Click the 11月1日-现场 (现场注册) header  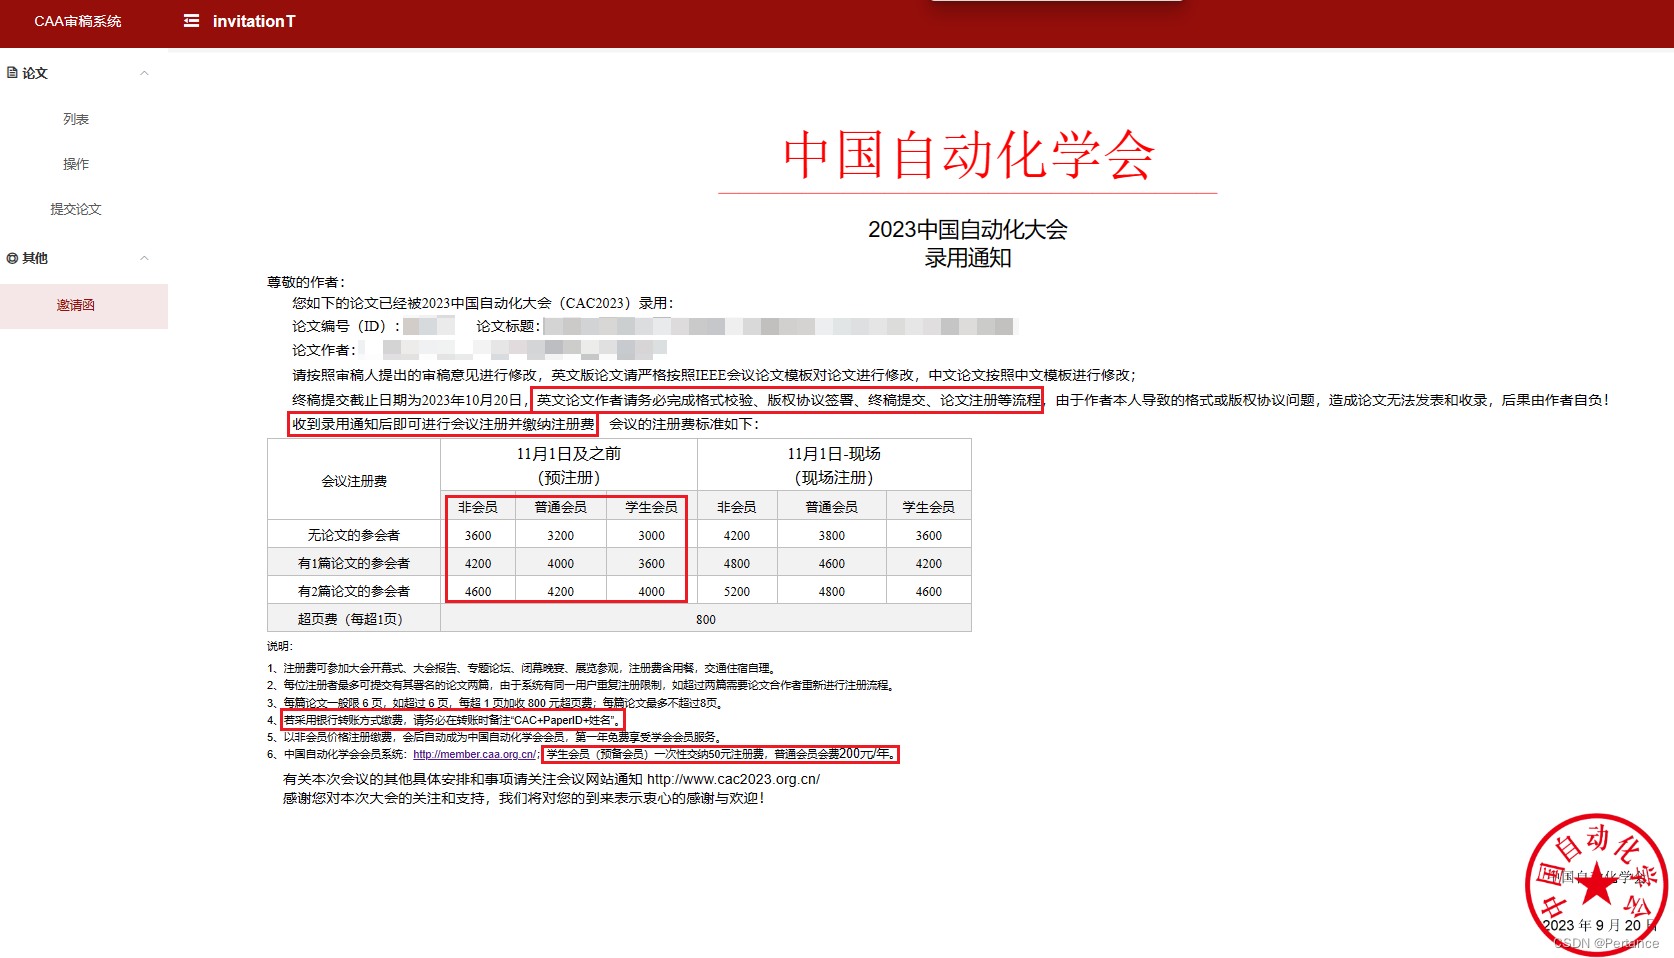pos(834,465)
